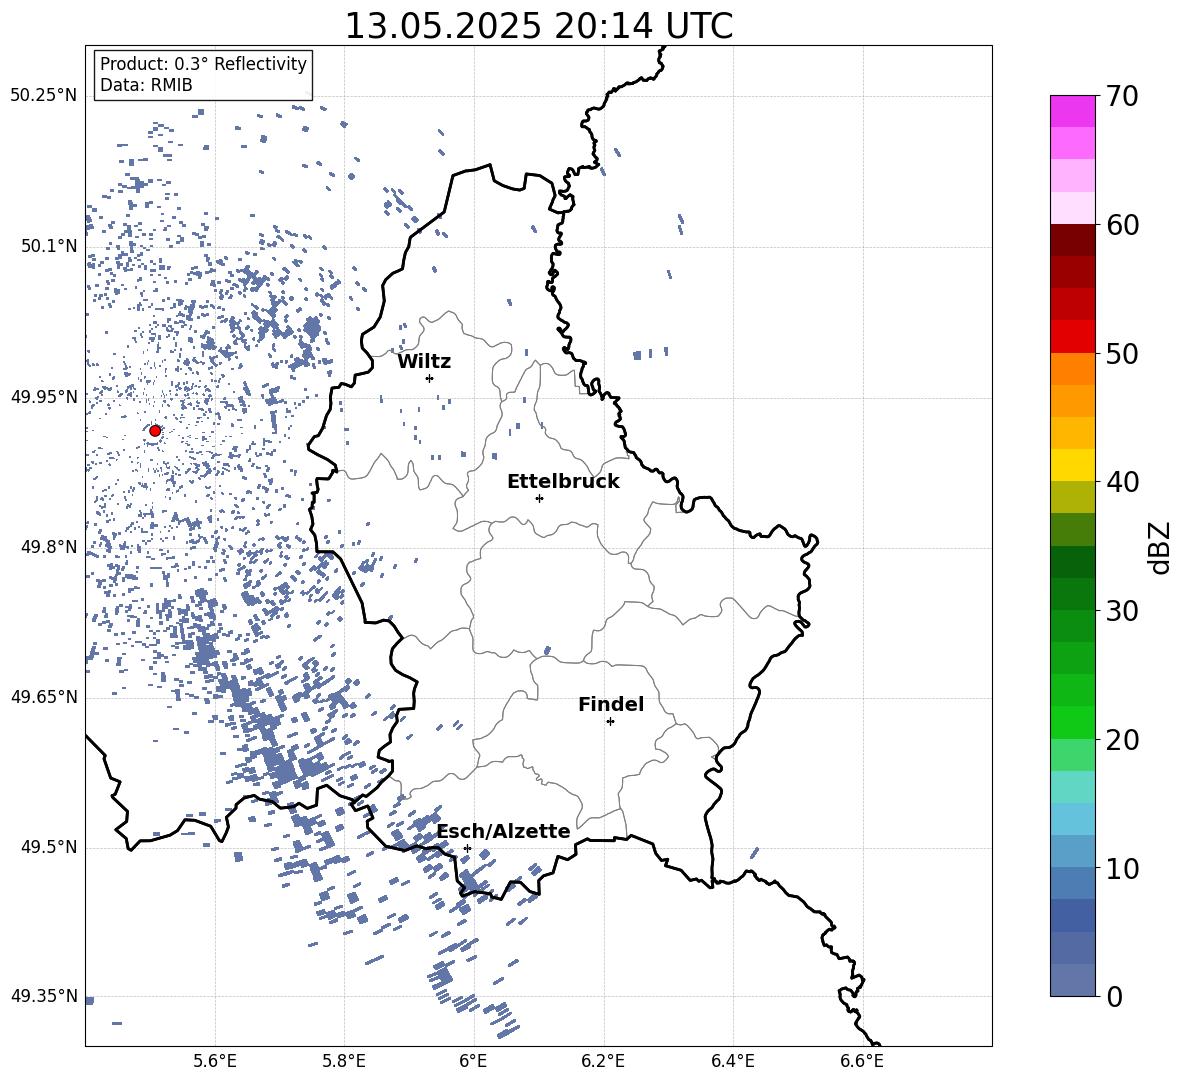Click the yellow swatch just above 40
This screenshot has width=1184, height=1081.
point(1073,465)
